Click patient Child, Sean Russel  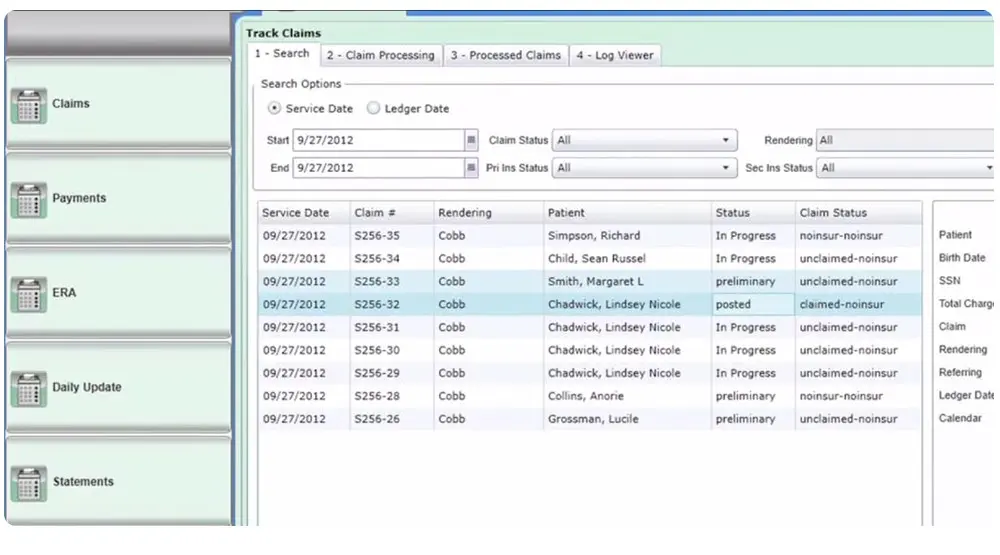coord(597,258)
